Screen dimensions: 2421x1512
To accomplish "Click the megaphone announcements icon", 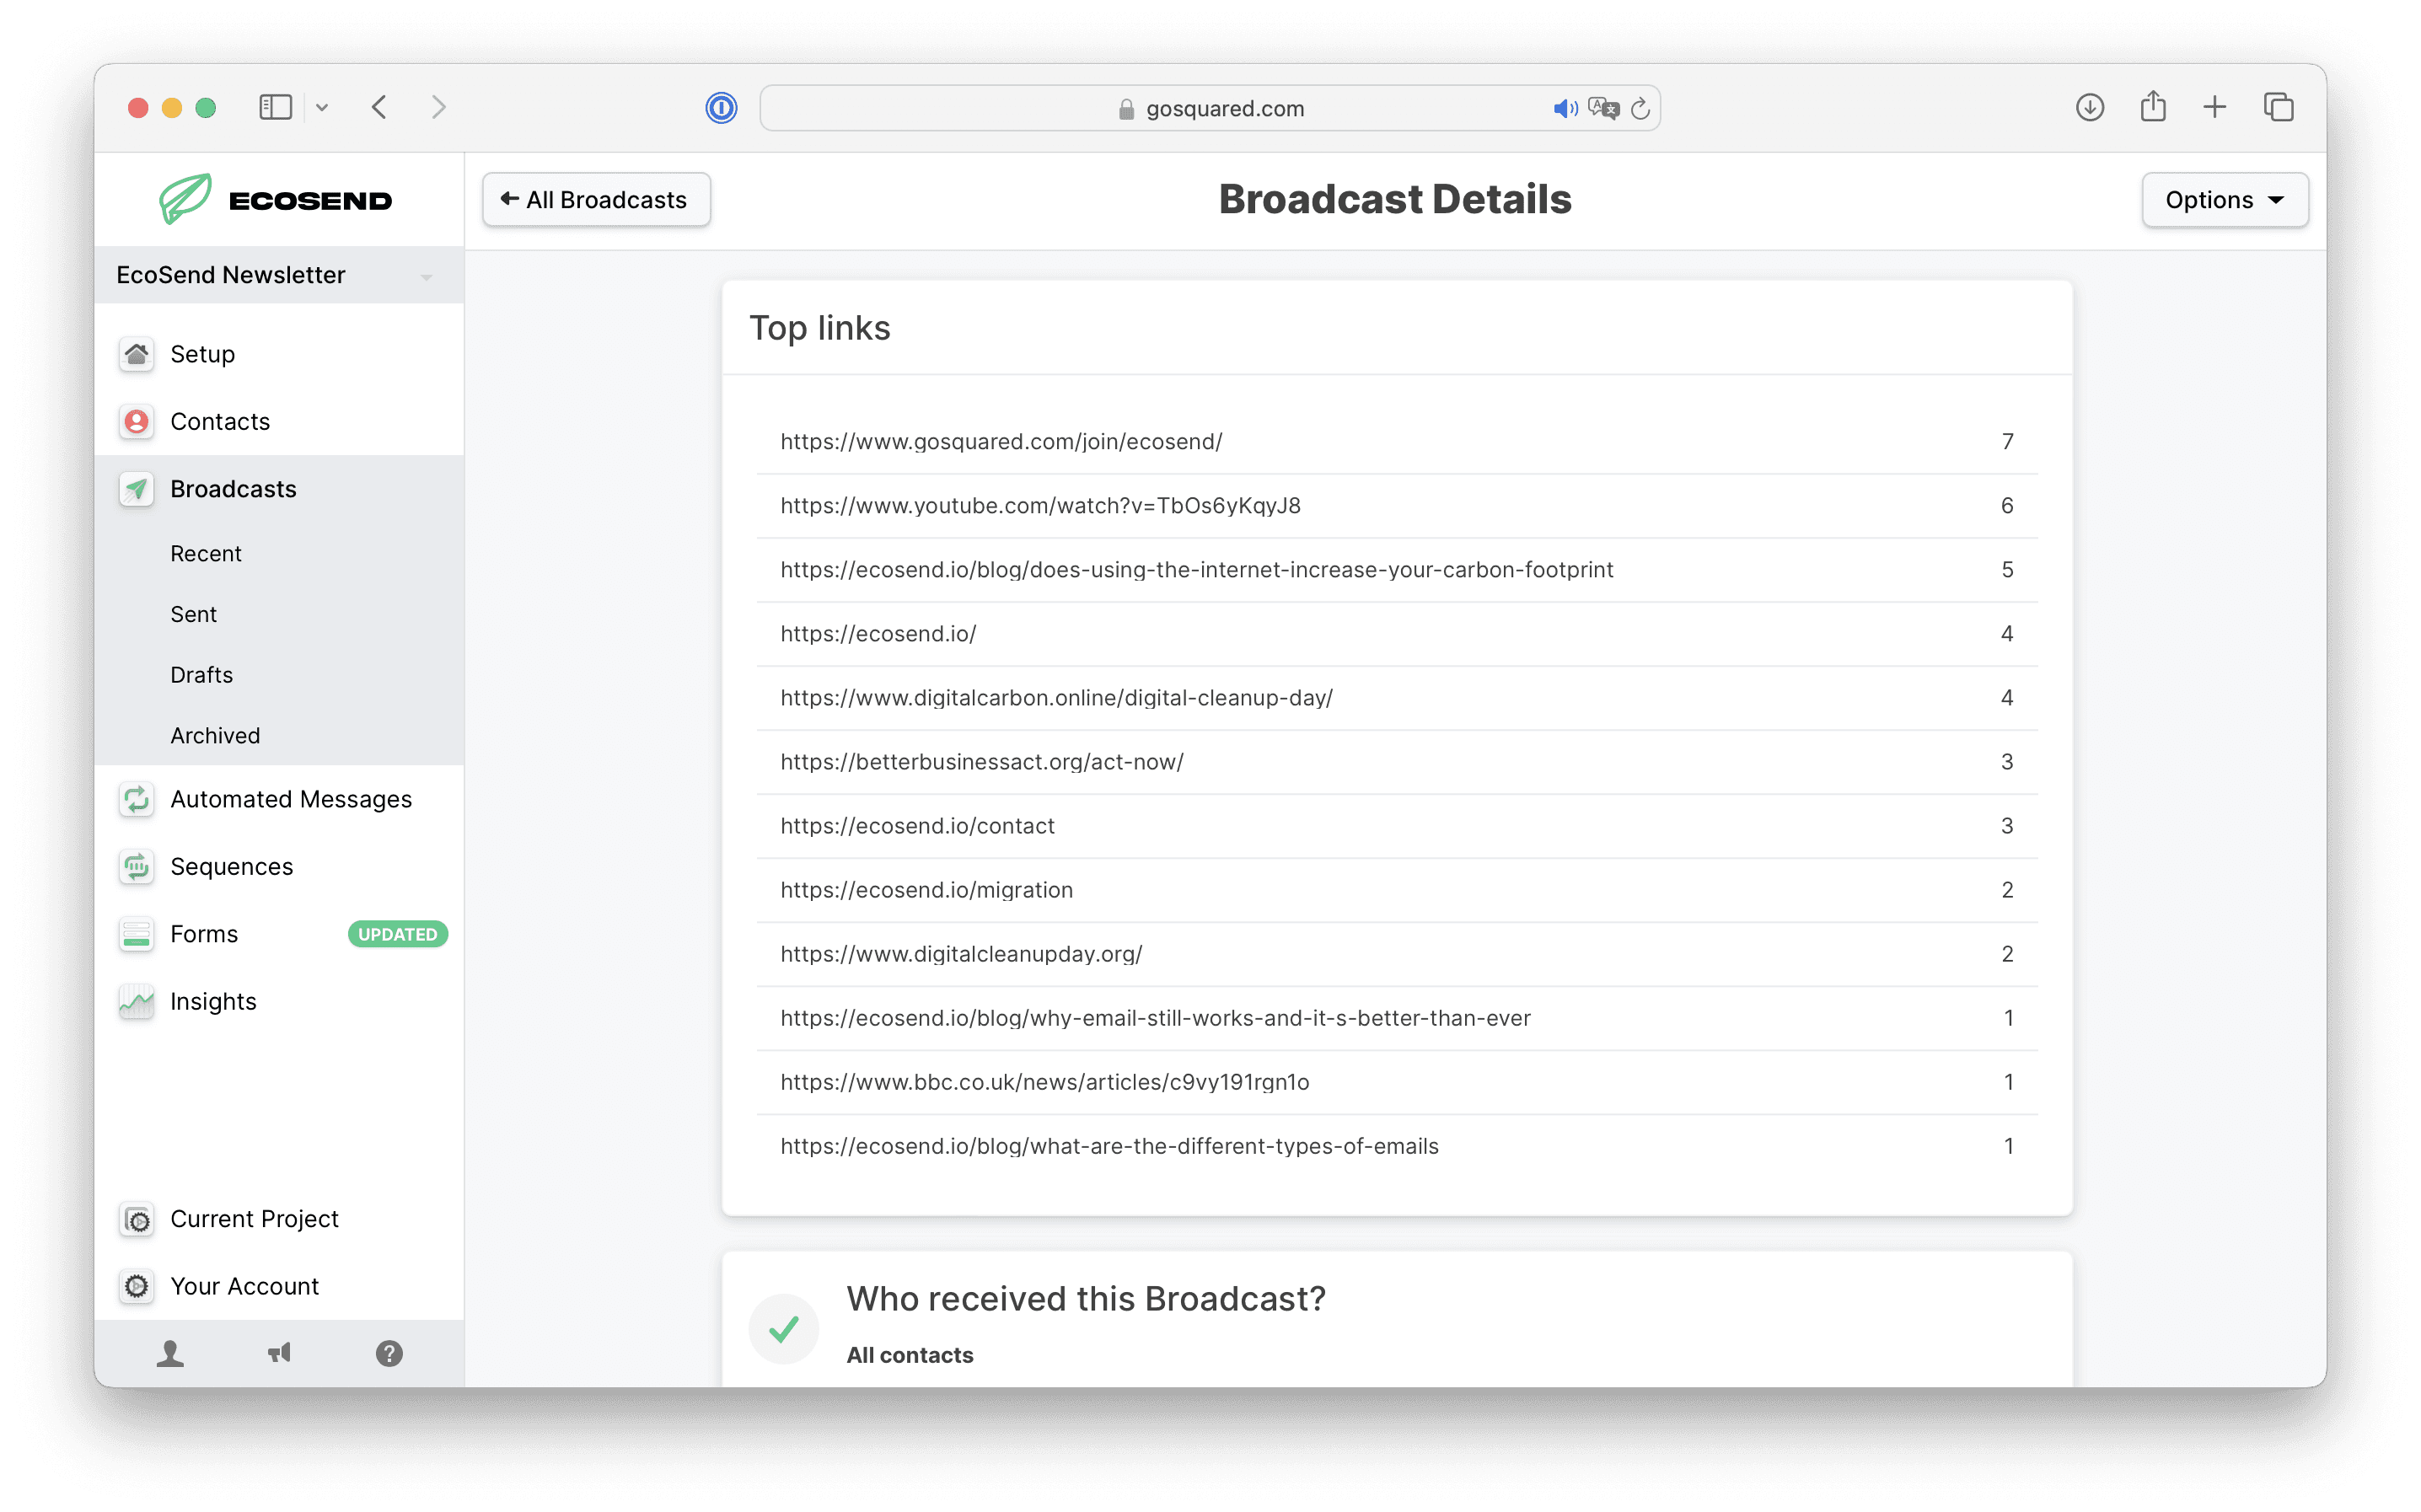I will click(x=279, y=1353).
